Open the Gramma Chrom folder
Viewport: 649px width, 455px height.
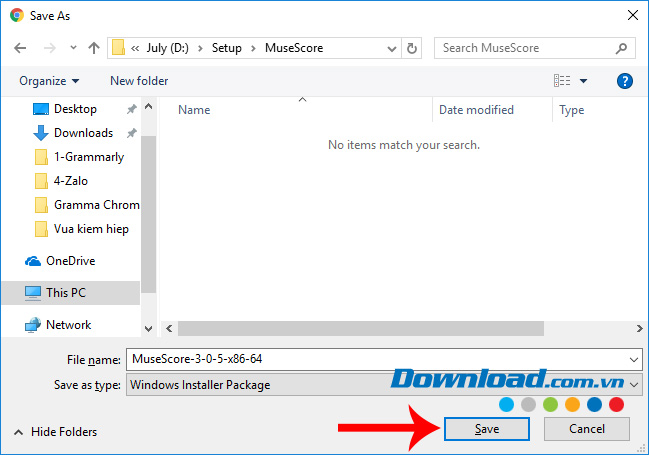click(x=96, y=205)
